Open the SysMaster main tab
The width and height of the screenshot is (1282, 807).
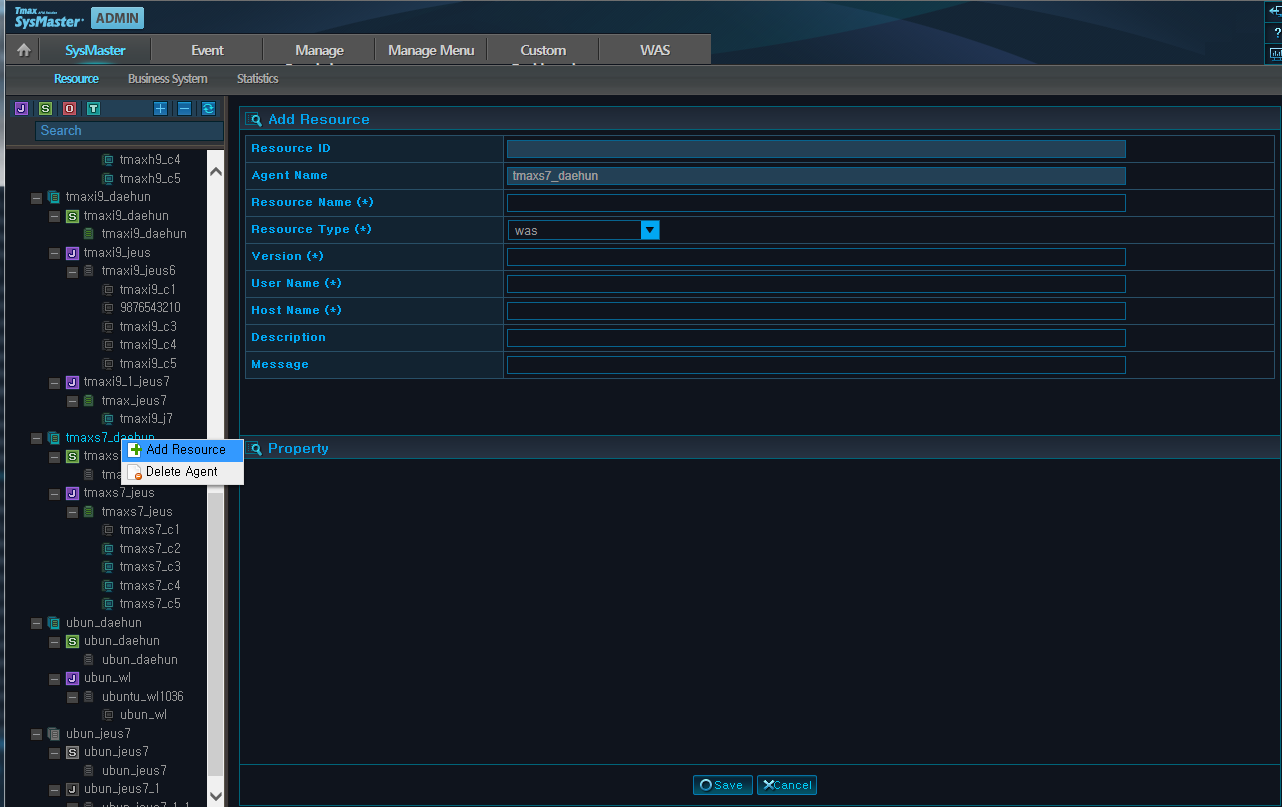(x=95, y=50)
